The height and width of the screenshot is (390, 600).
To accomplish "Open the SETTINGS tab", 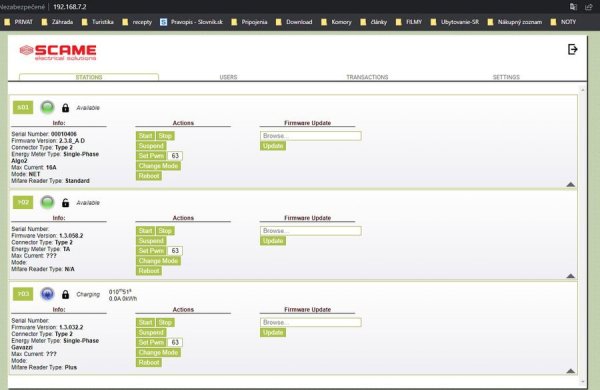I will 506,77.
